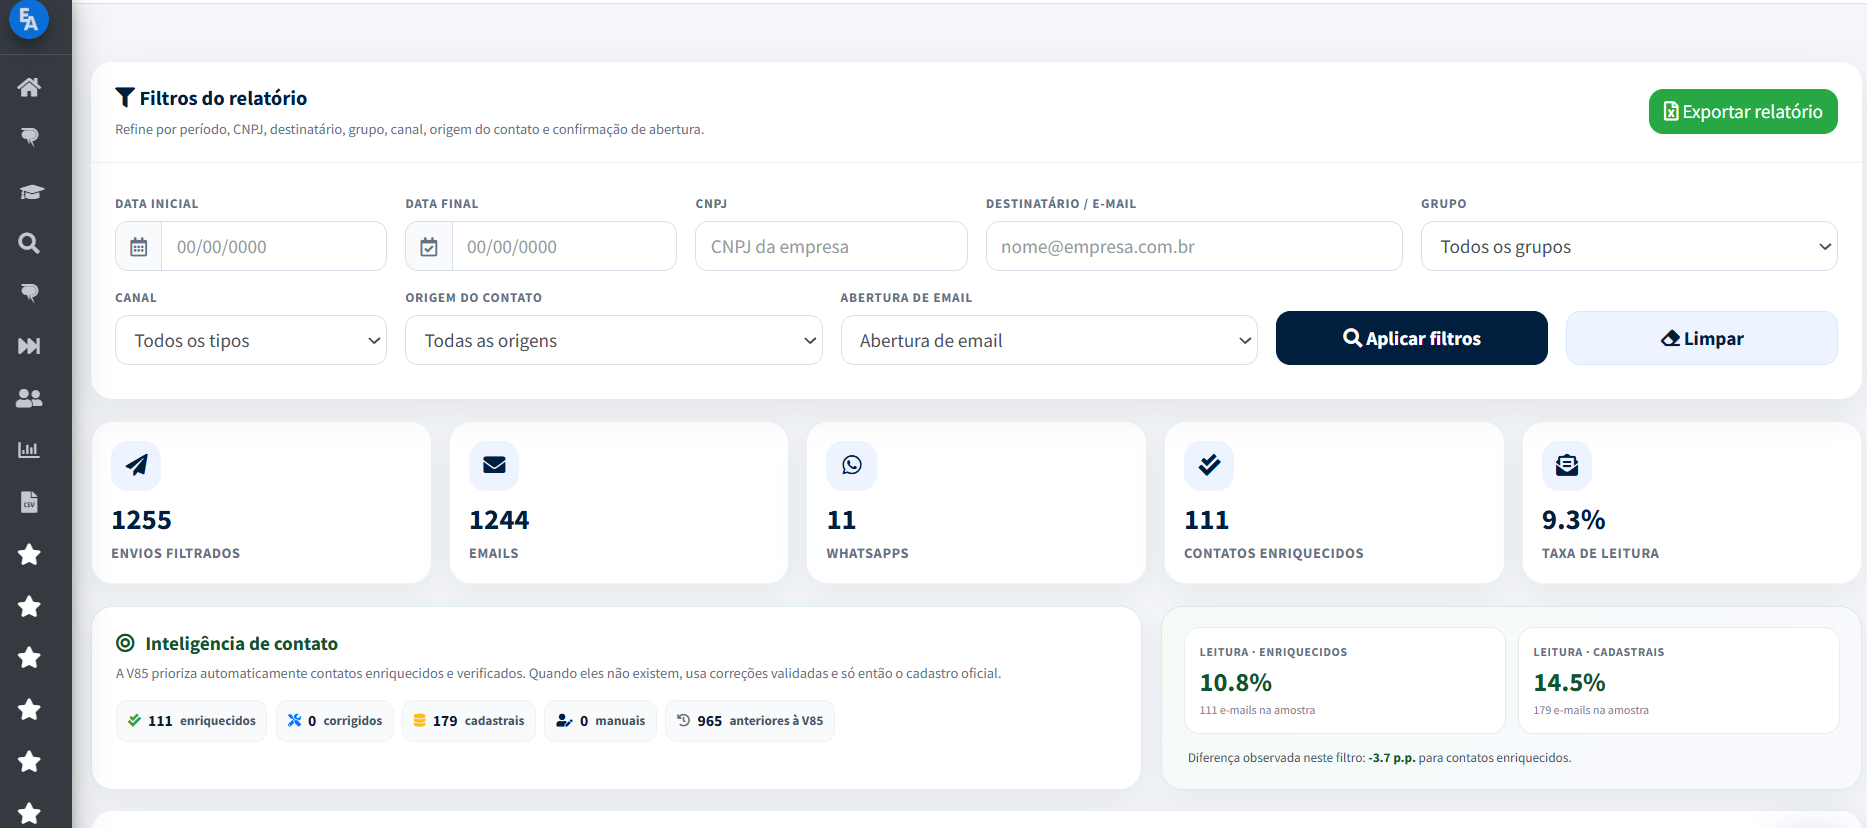Click the double-check icon on Contatos Enriquecidos card

point(1209,465)
